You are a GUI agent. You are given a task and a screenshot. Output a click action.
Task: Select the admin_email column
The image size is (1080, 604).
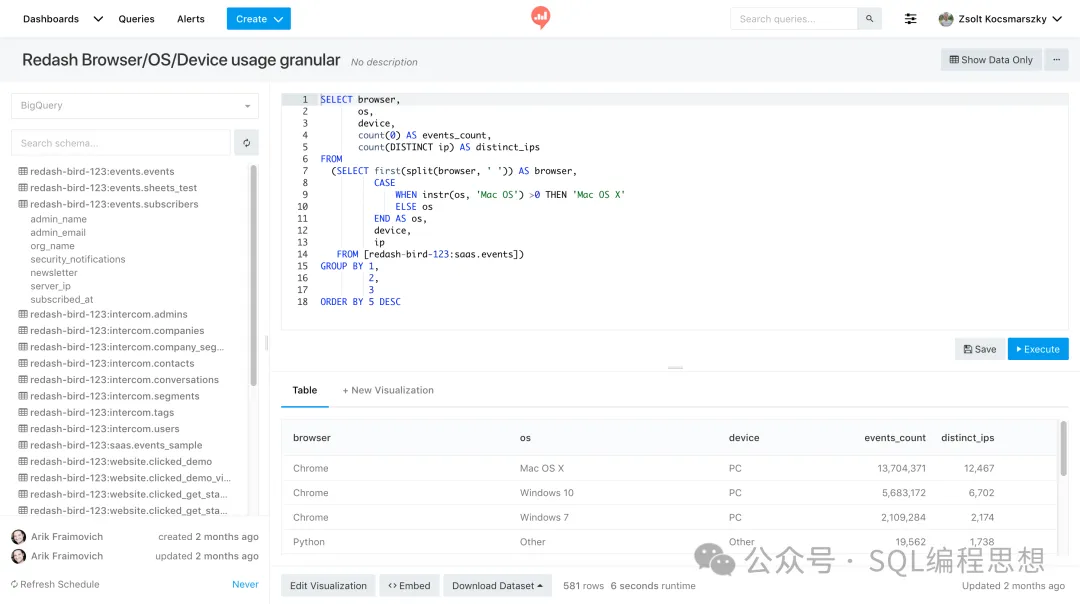pyautogui.click(x=58, y=232)
